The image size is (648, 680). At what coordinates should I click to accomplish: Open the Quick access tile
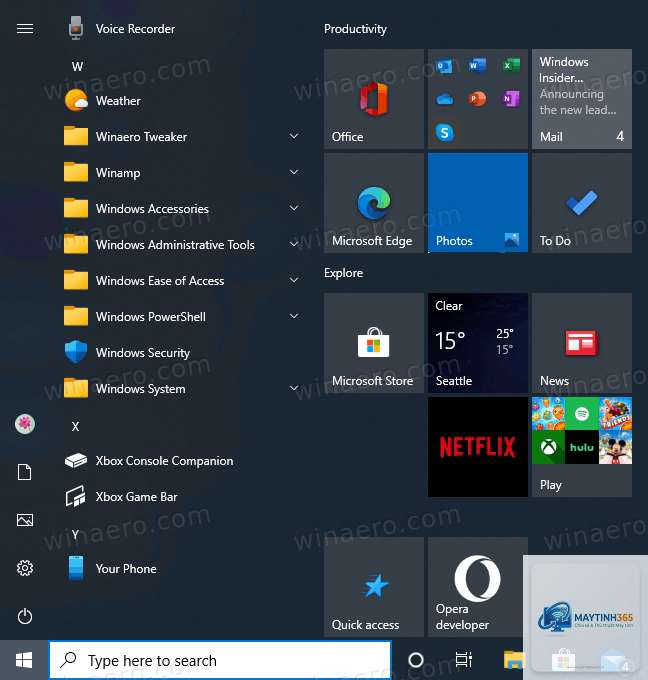[x=374, y=587]
